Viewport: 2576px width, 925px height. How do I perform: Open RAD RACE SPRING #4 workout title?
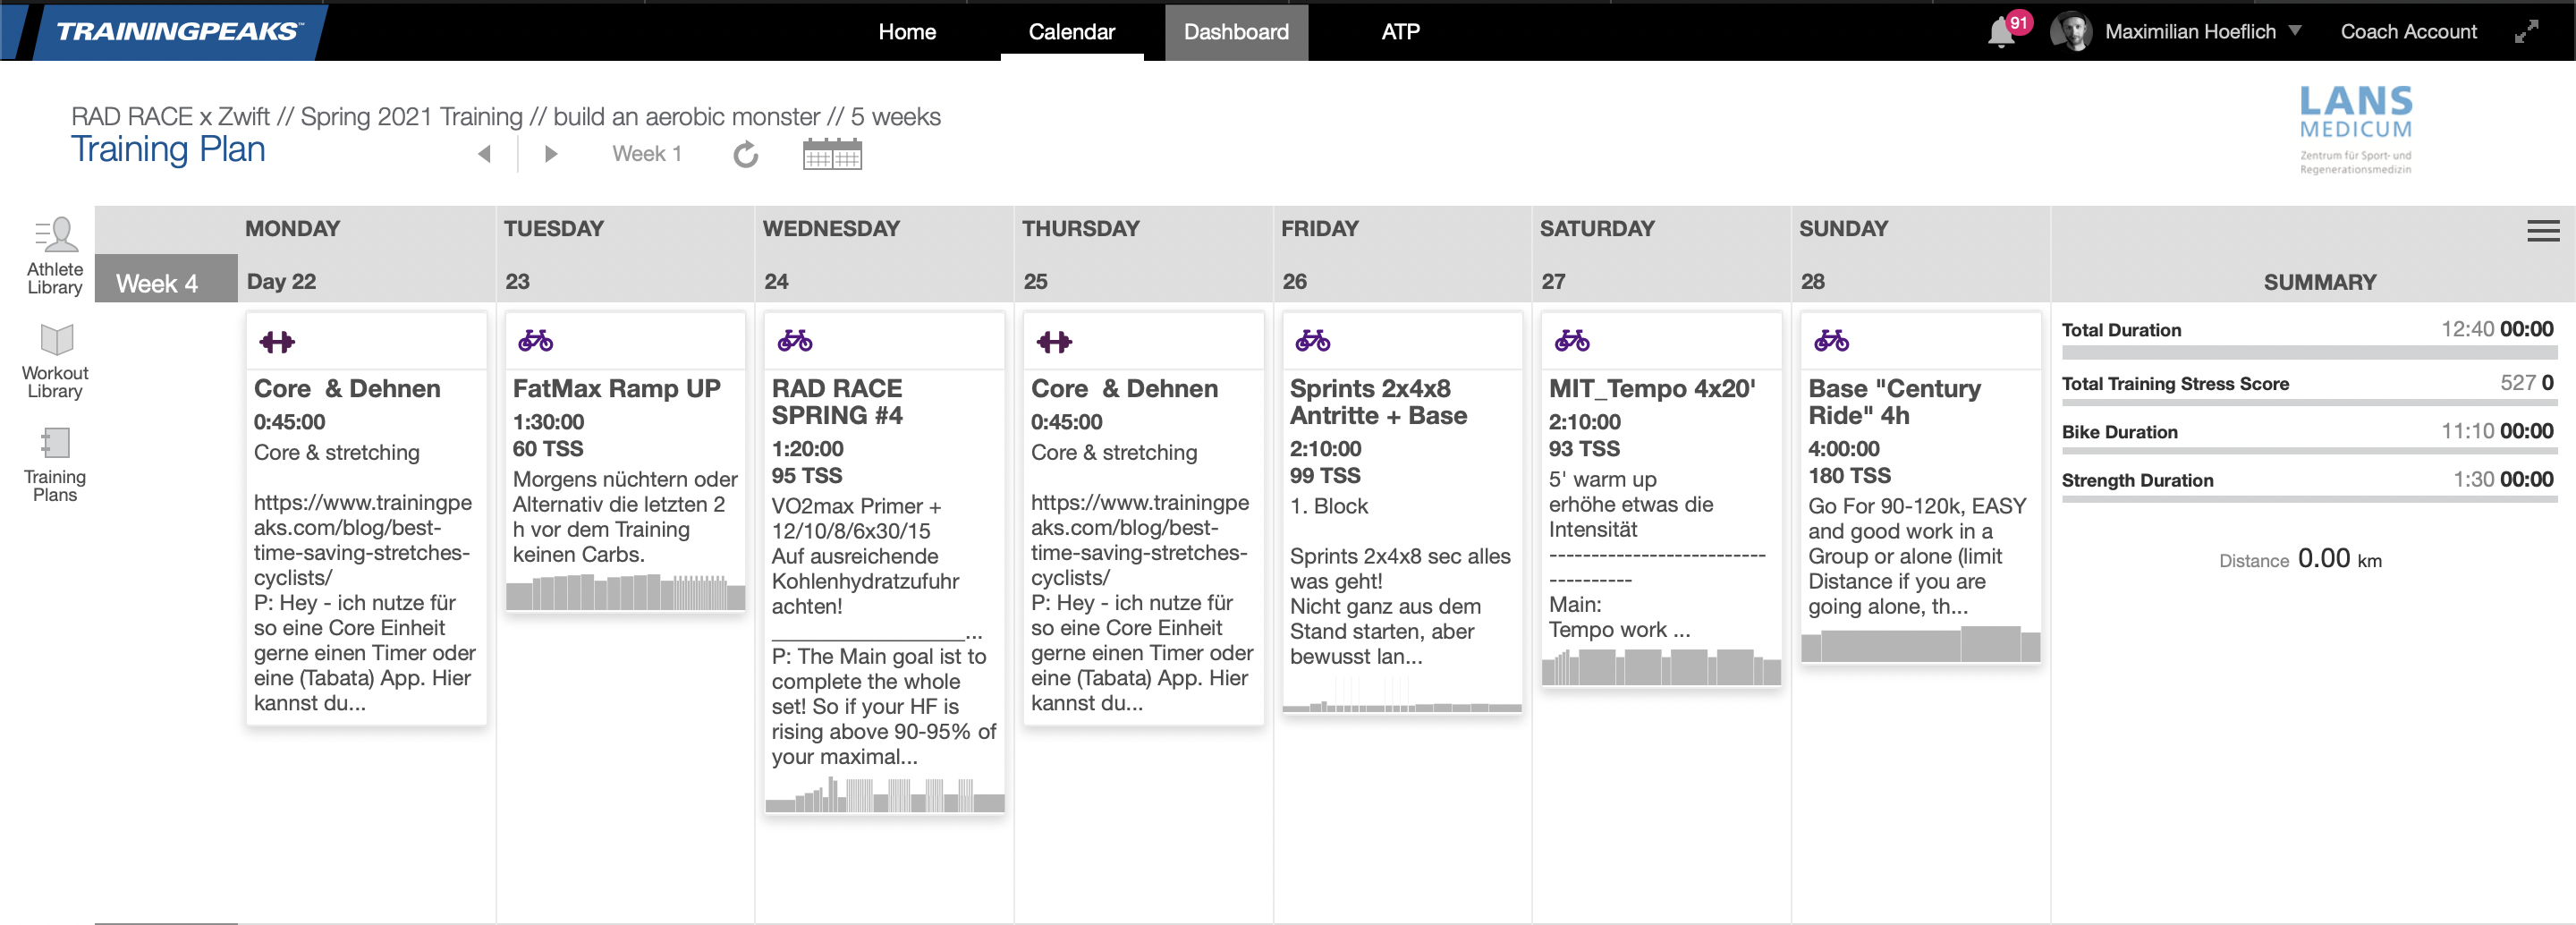837,402
